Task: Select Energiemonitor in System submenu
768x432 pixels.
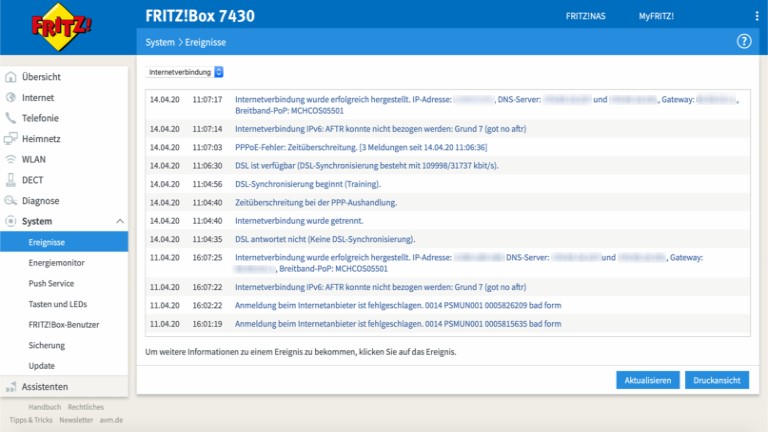Action: coord(56,263)
